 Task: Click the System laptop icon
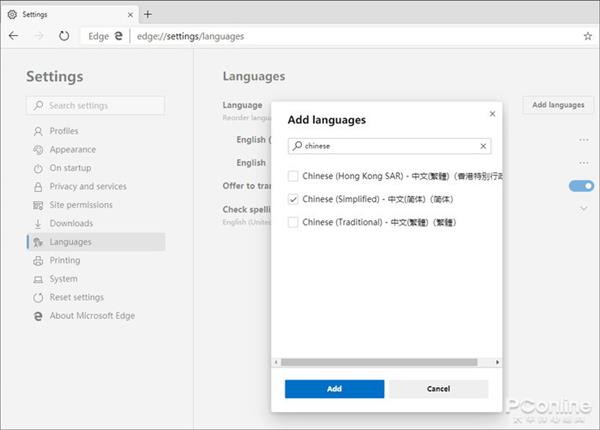click(x=38, y=279)
